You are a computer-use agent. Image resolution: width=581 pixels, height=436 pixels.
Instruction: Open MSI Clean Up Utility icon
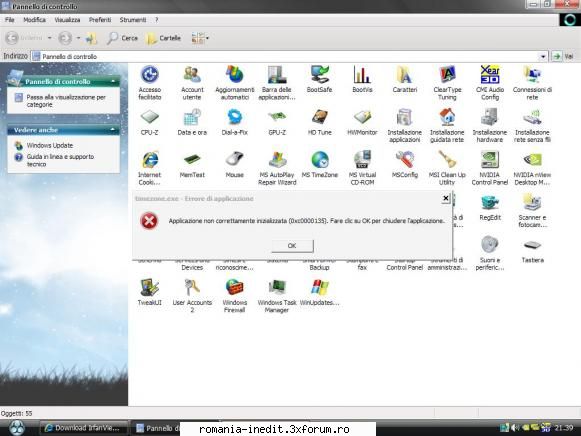point(447,168)
